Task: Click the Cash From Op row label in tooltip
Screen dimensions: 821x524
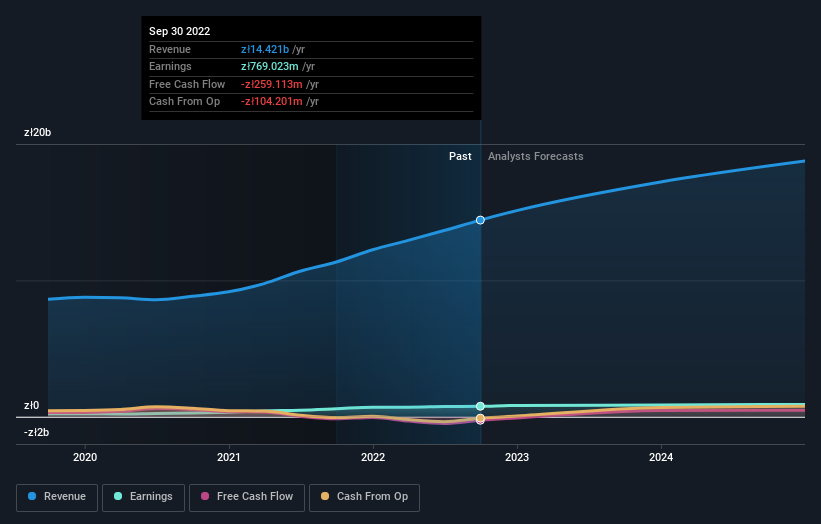Action: (x=184, y=102)
